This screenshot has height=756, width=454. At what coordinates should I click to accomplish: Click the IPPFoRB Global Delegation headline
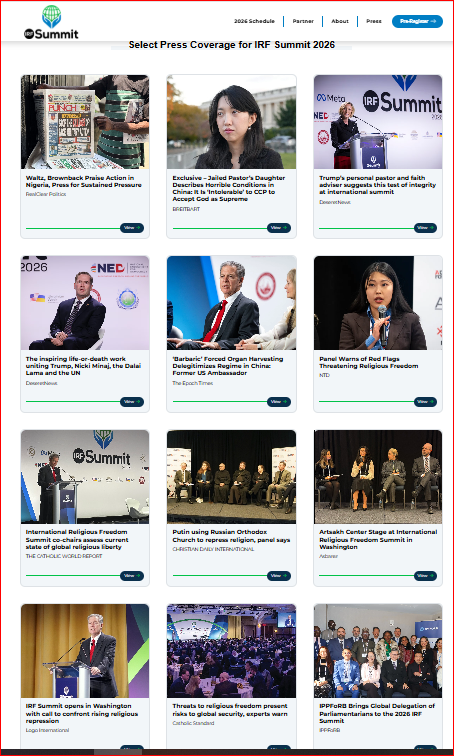tap(377, 713)
